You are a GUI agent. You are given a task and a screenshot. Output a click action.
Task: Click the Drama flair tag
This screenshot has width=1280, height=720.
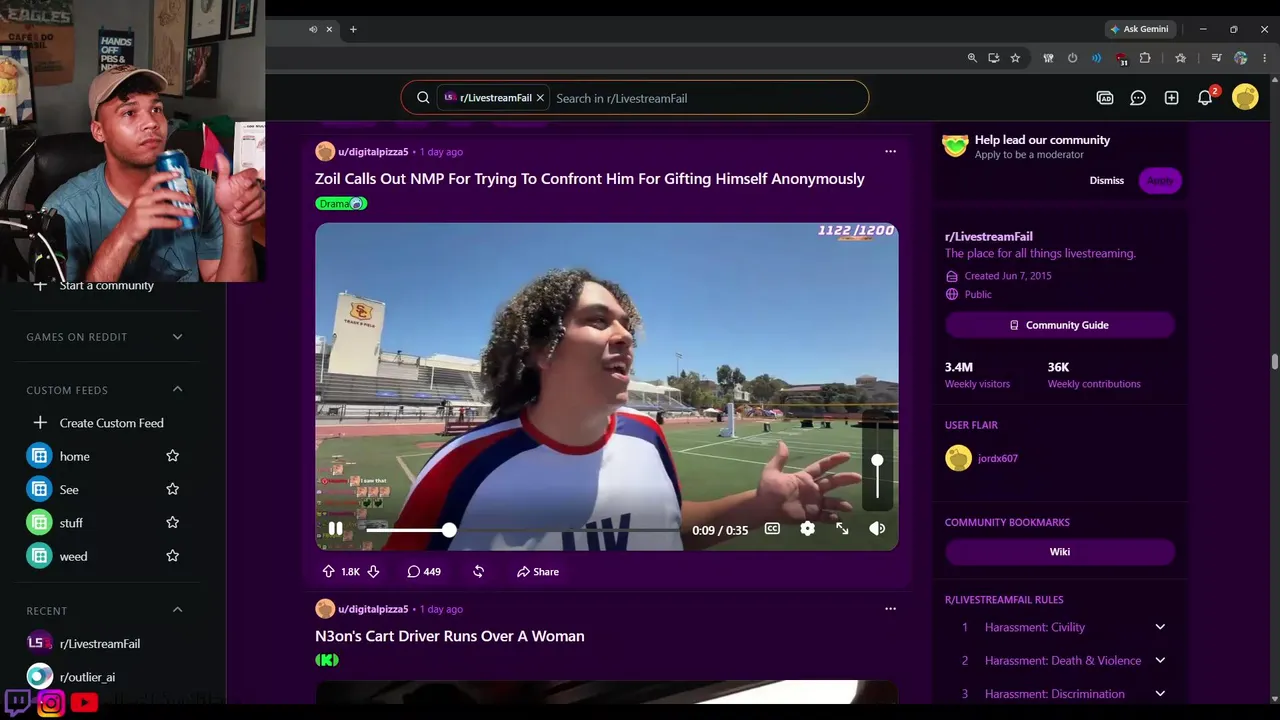coord(341,204)
